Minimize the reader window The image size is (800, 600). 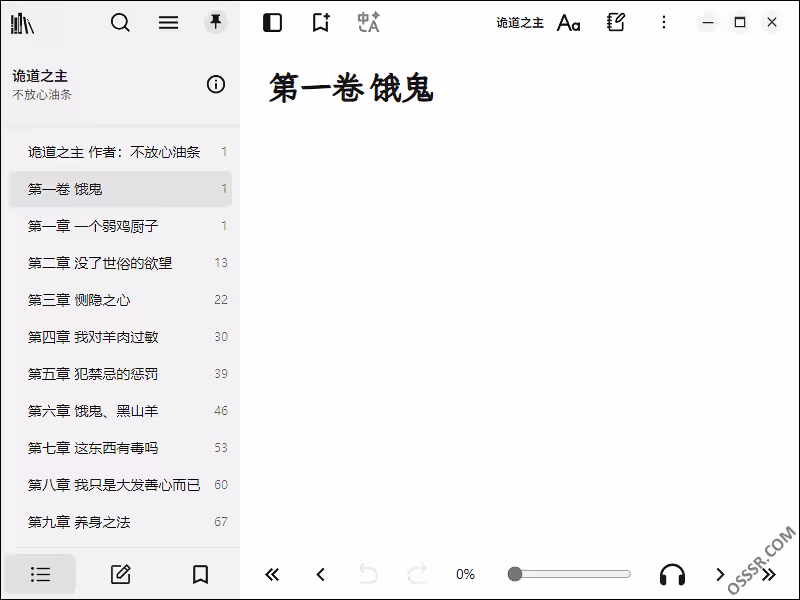[708, 22]
